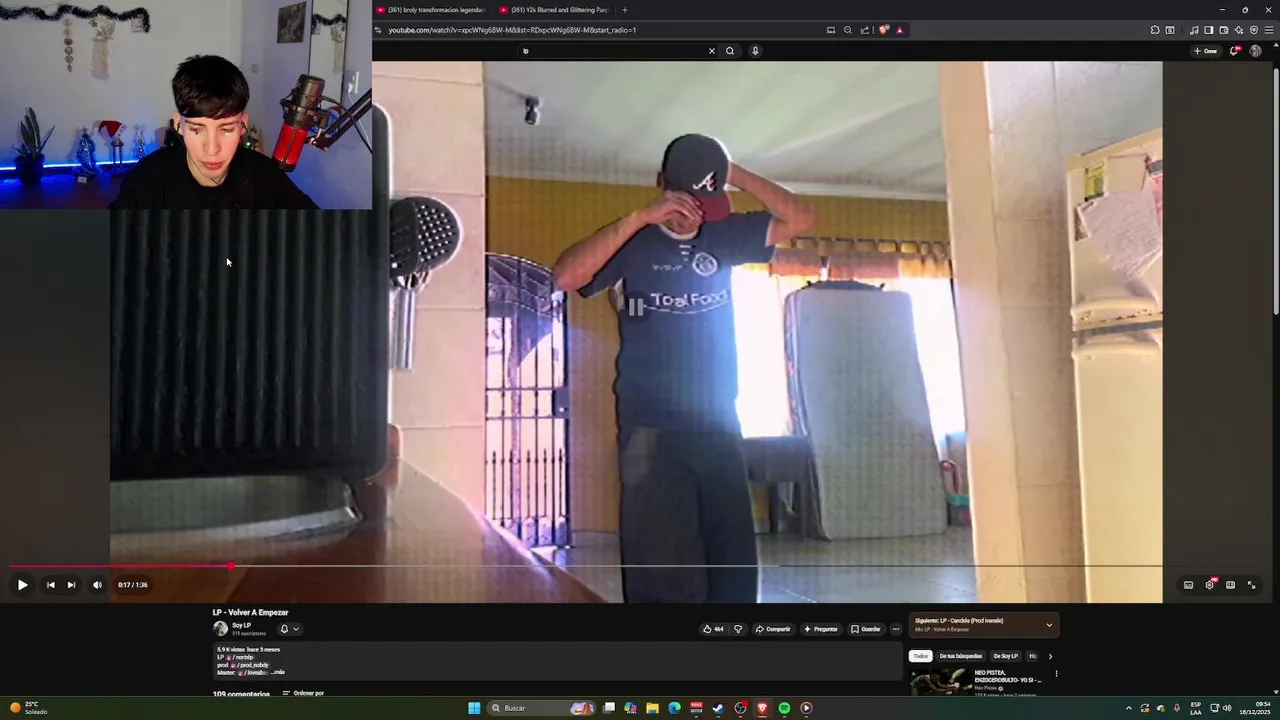Toggle subtitles on the video player
Screen dimensions: 1280x720
(x=1188, y=585)
